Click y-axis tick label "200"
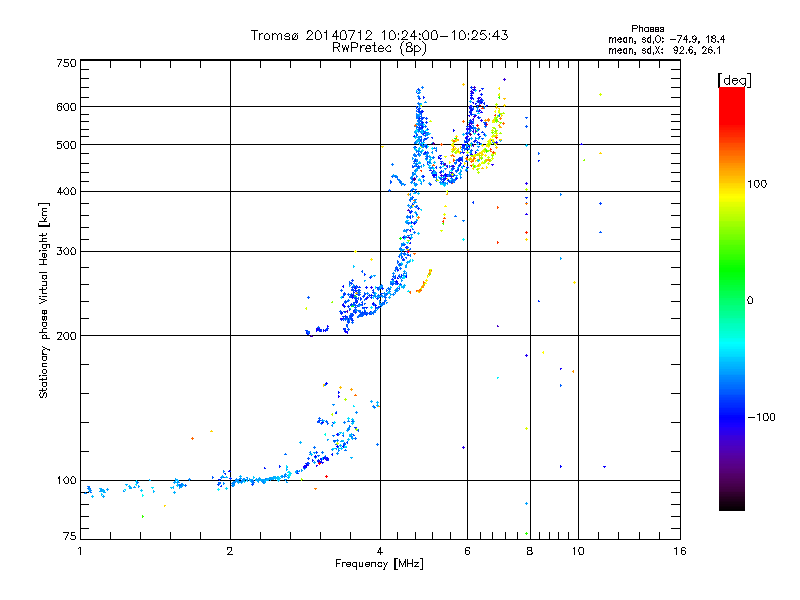 click(x=66, y=336)
